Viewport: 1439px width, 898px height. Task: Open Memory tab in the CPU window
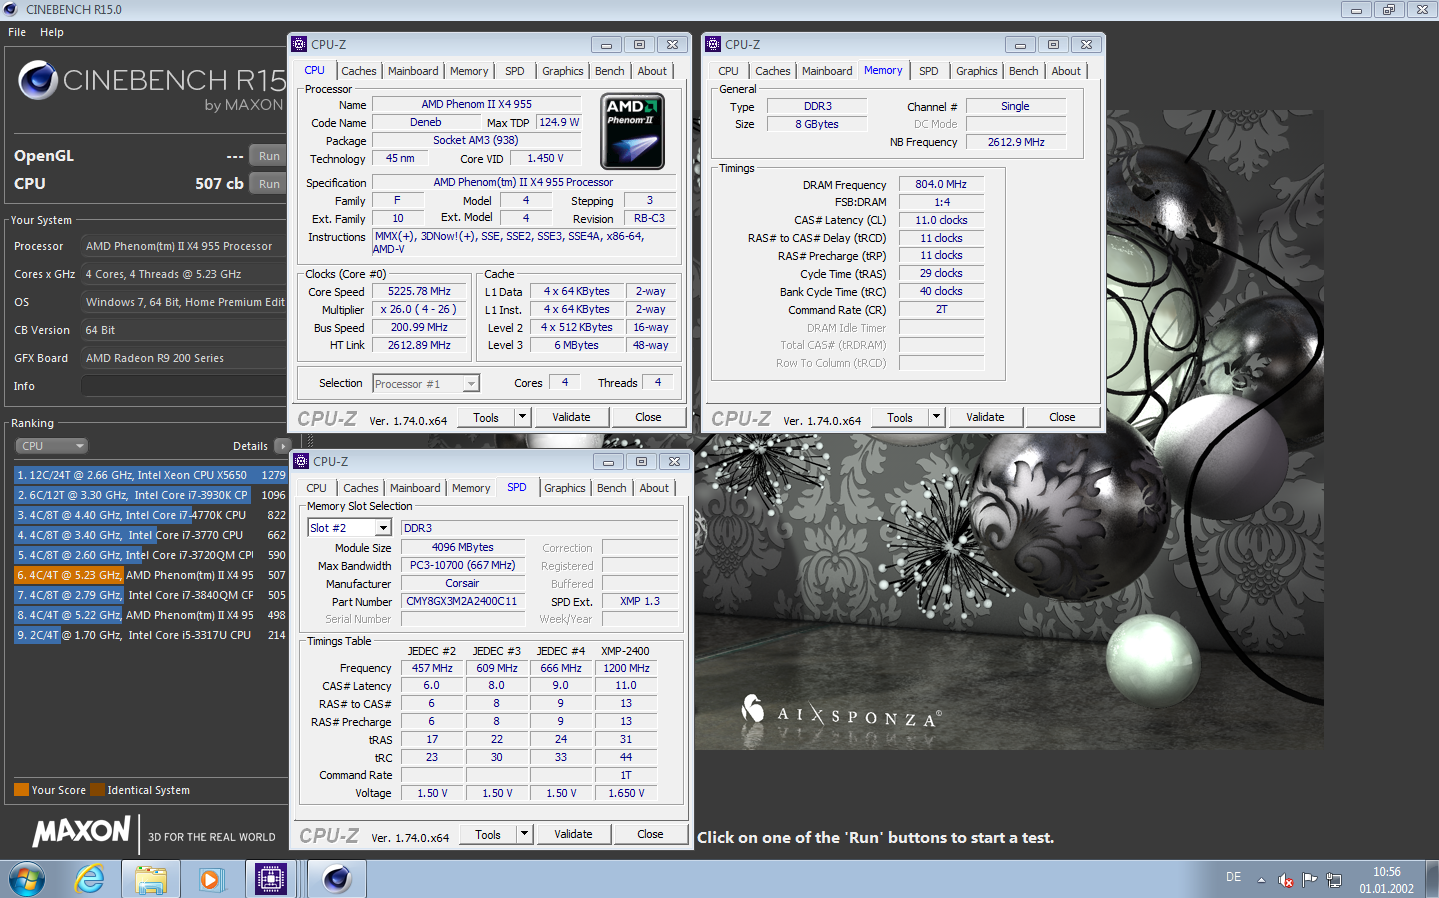tap(469, 71)
